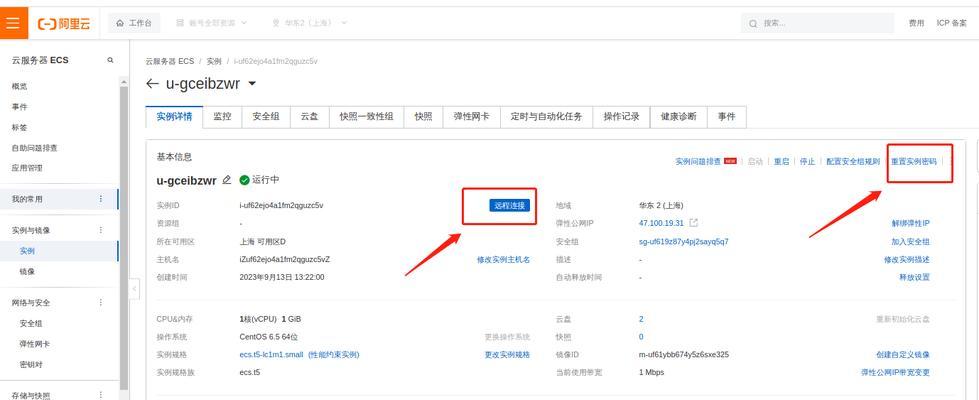Open 应用管理 in the sidebar
This screenshot has width=979, height=400.
[x=27, y=168]
